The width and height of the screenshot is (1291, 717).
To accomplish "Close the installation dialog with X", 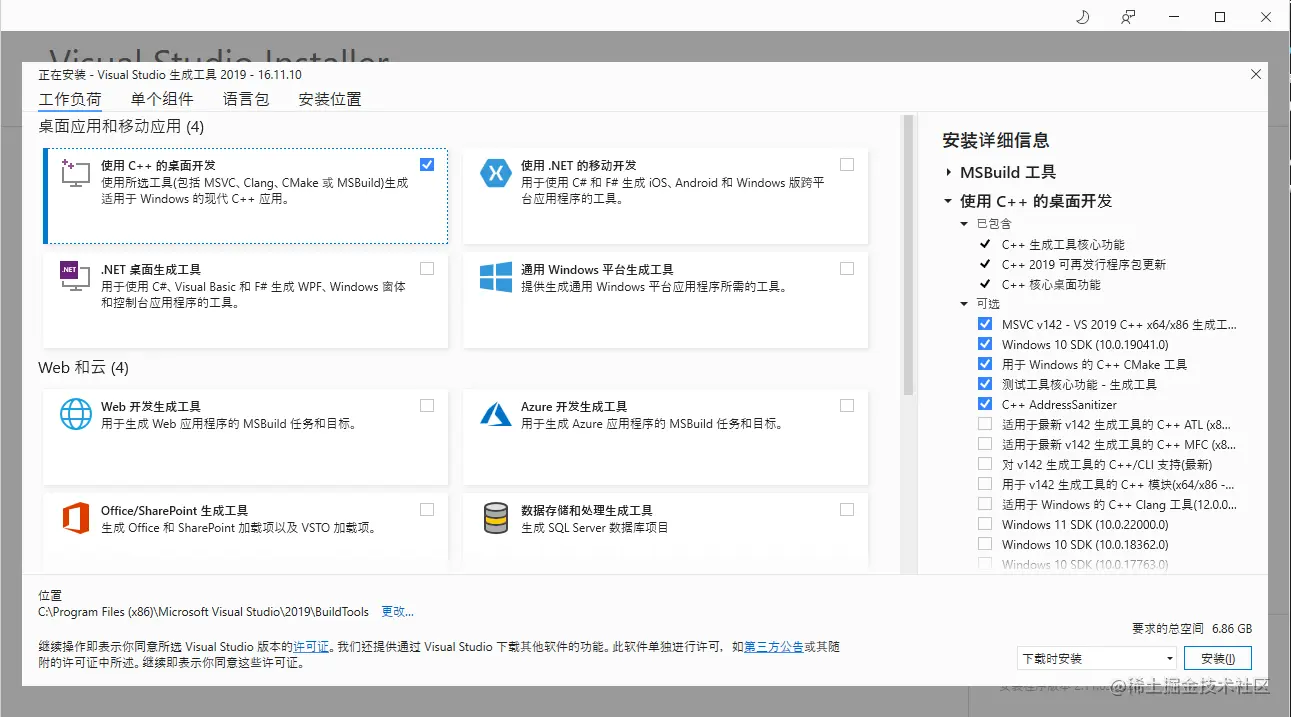I will 1256,74.
